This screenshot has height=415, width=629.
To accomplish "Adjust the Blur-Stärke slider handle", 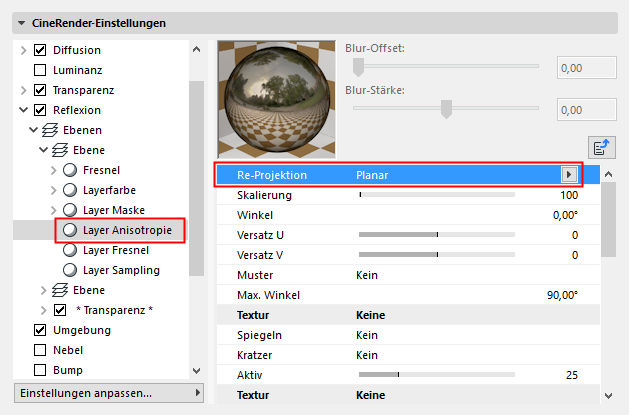I will (447, 108).
